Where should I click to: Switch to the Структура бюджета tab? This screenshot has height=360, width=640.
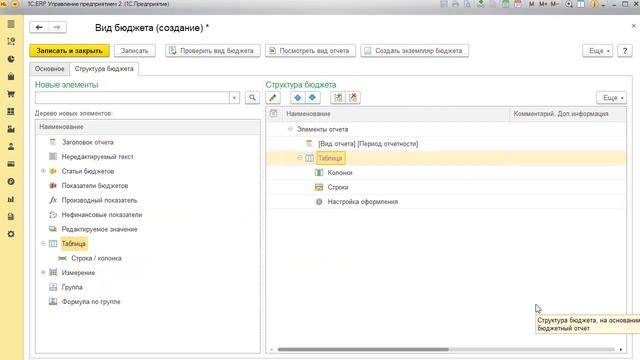point(104,69)
